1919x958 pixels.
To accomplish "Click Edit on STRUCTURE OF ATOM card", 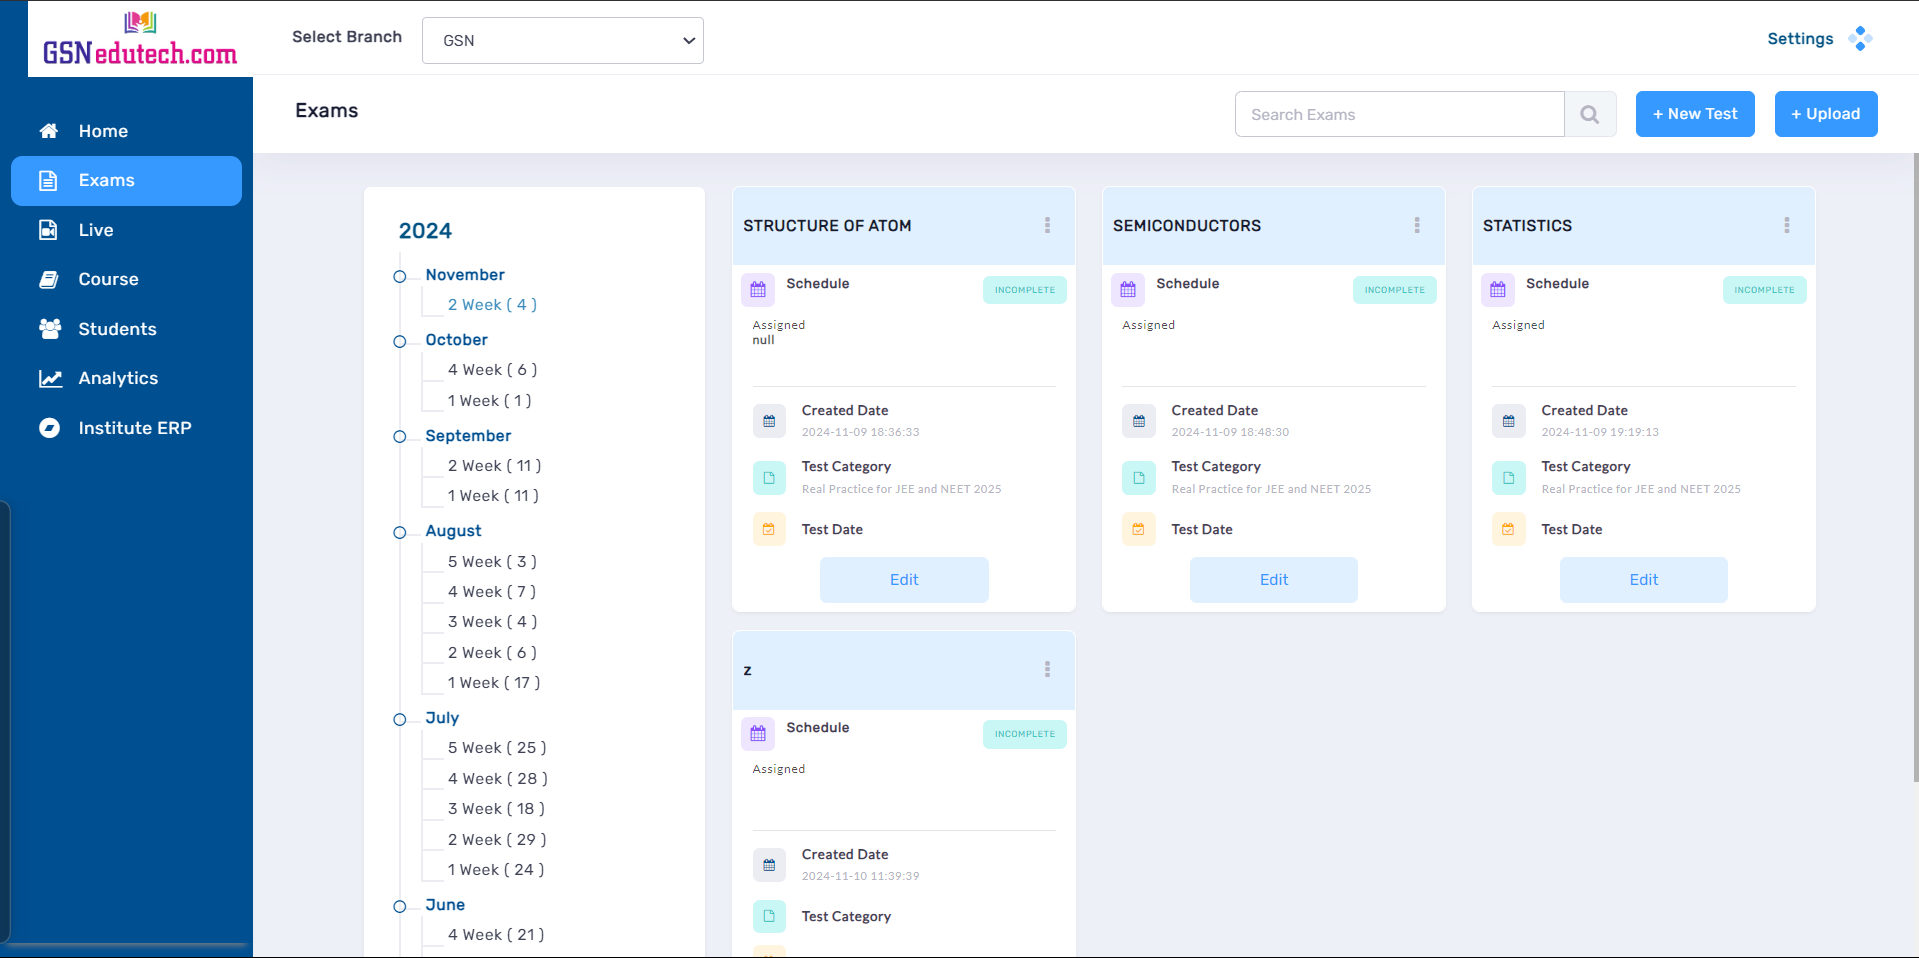I will 904,580.
